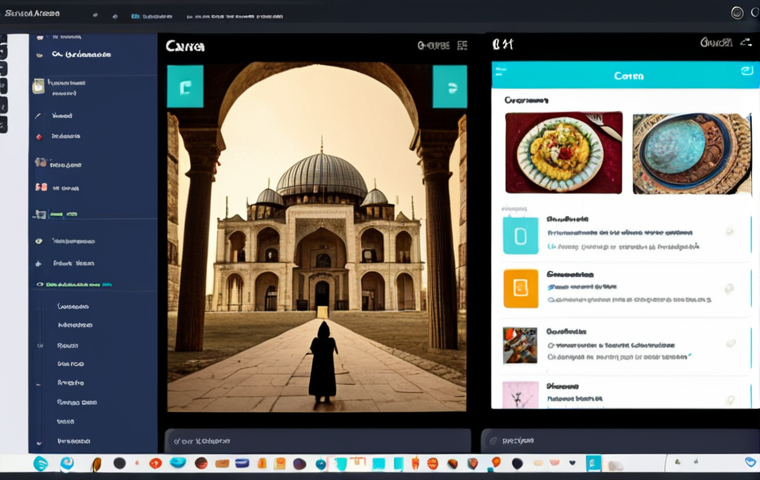Click the blue heart icon in the taskbar's right corner
The image size is (760, 480).
point(750,463)
